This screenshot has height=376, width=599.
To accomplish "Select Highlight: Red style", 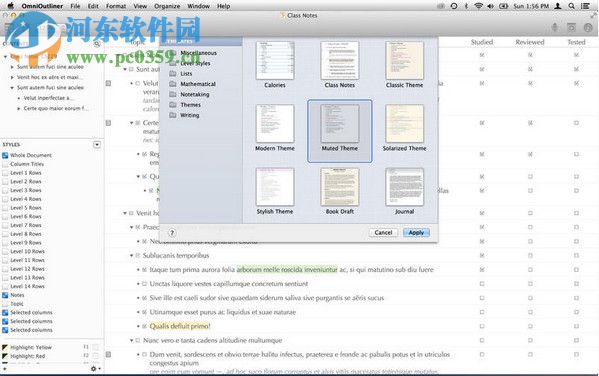I will pyautogui.click(x=28, y=356).
